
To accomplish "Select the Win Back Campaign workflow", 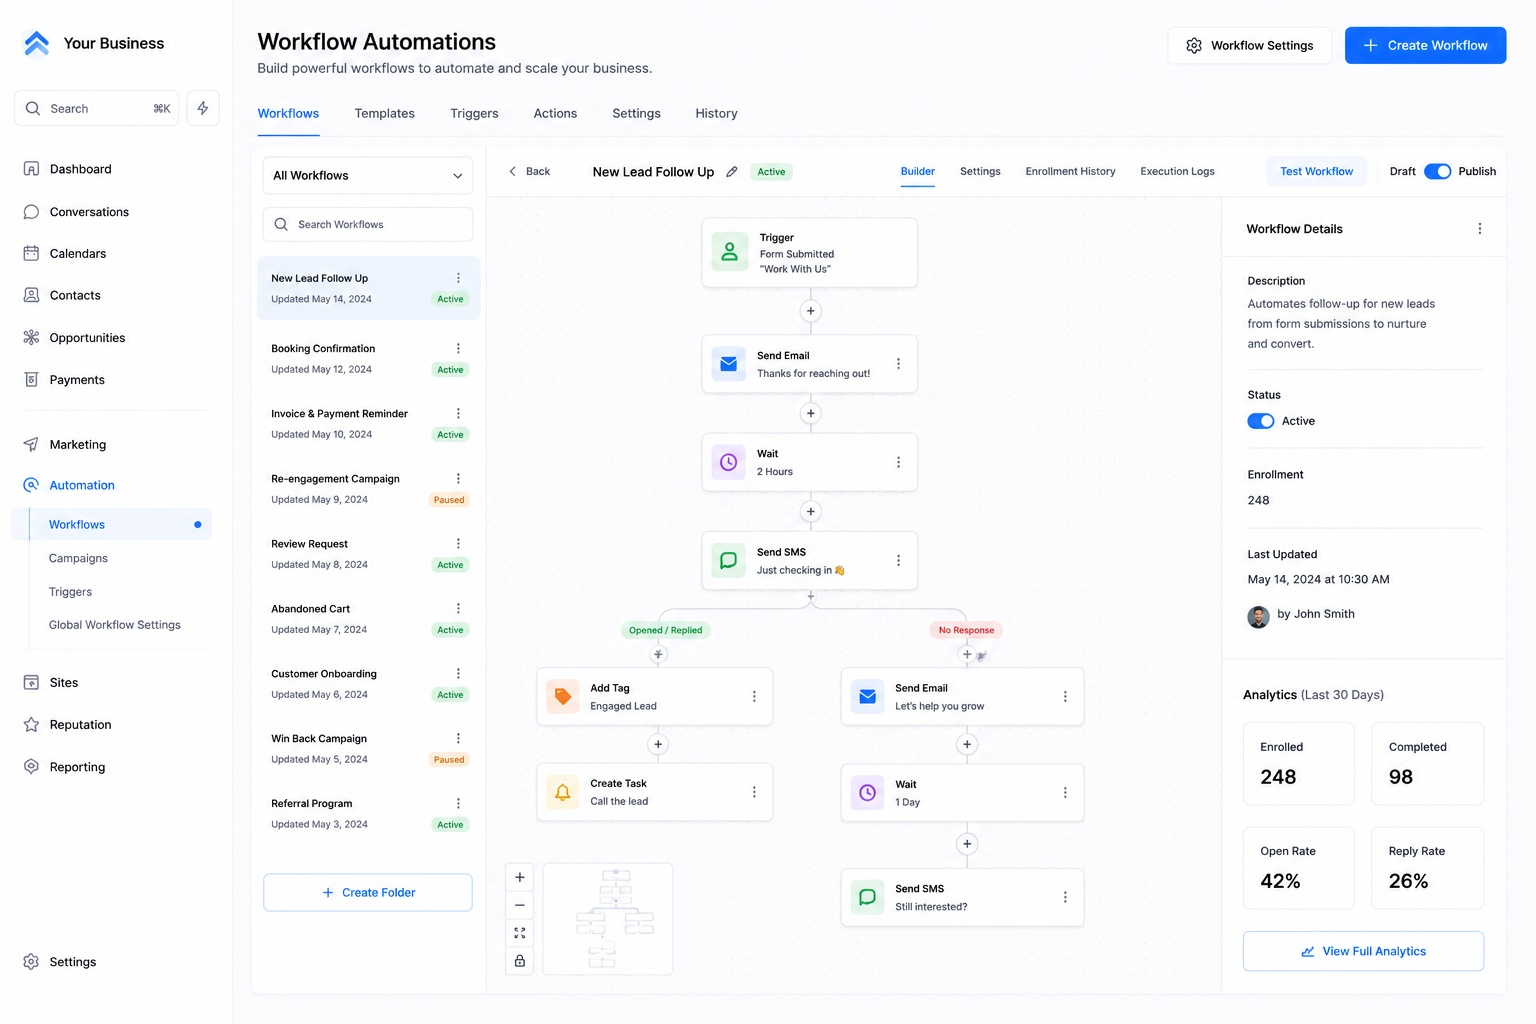I will tap(368, 749).
